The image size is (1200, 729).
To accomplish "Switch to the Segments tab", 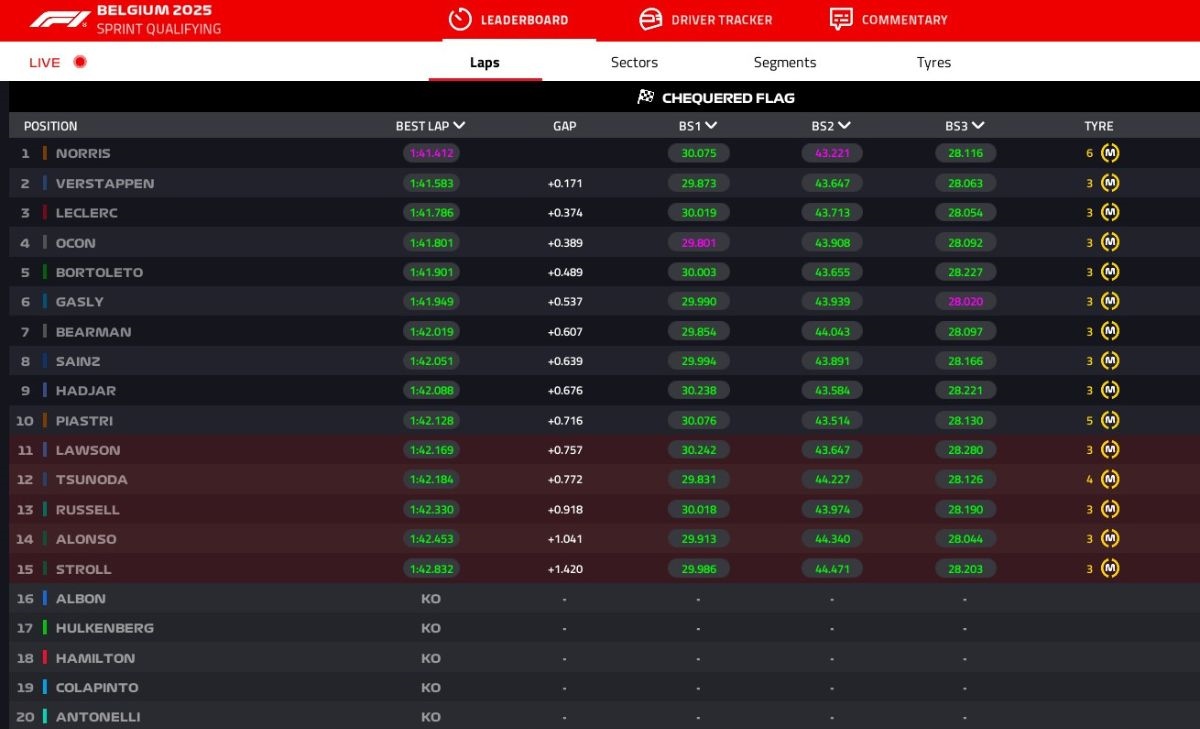I will coord(784,62).
